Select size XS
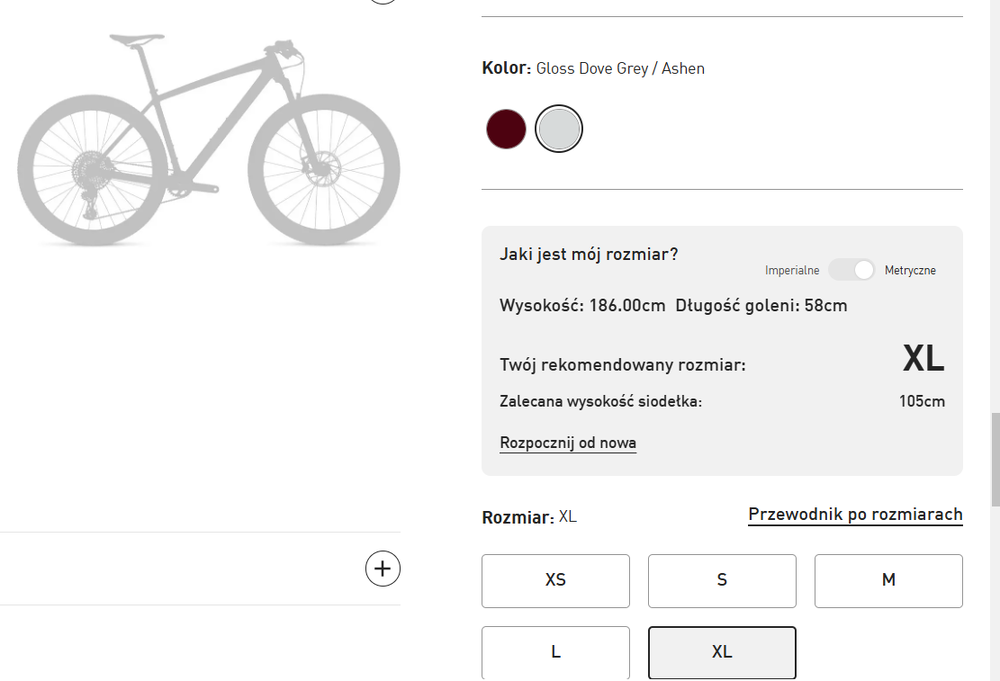The width and height of the screenshot is (1000, 681). coord(556,580)
